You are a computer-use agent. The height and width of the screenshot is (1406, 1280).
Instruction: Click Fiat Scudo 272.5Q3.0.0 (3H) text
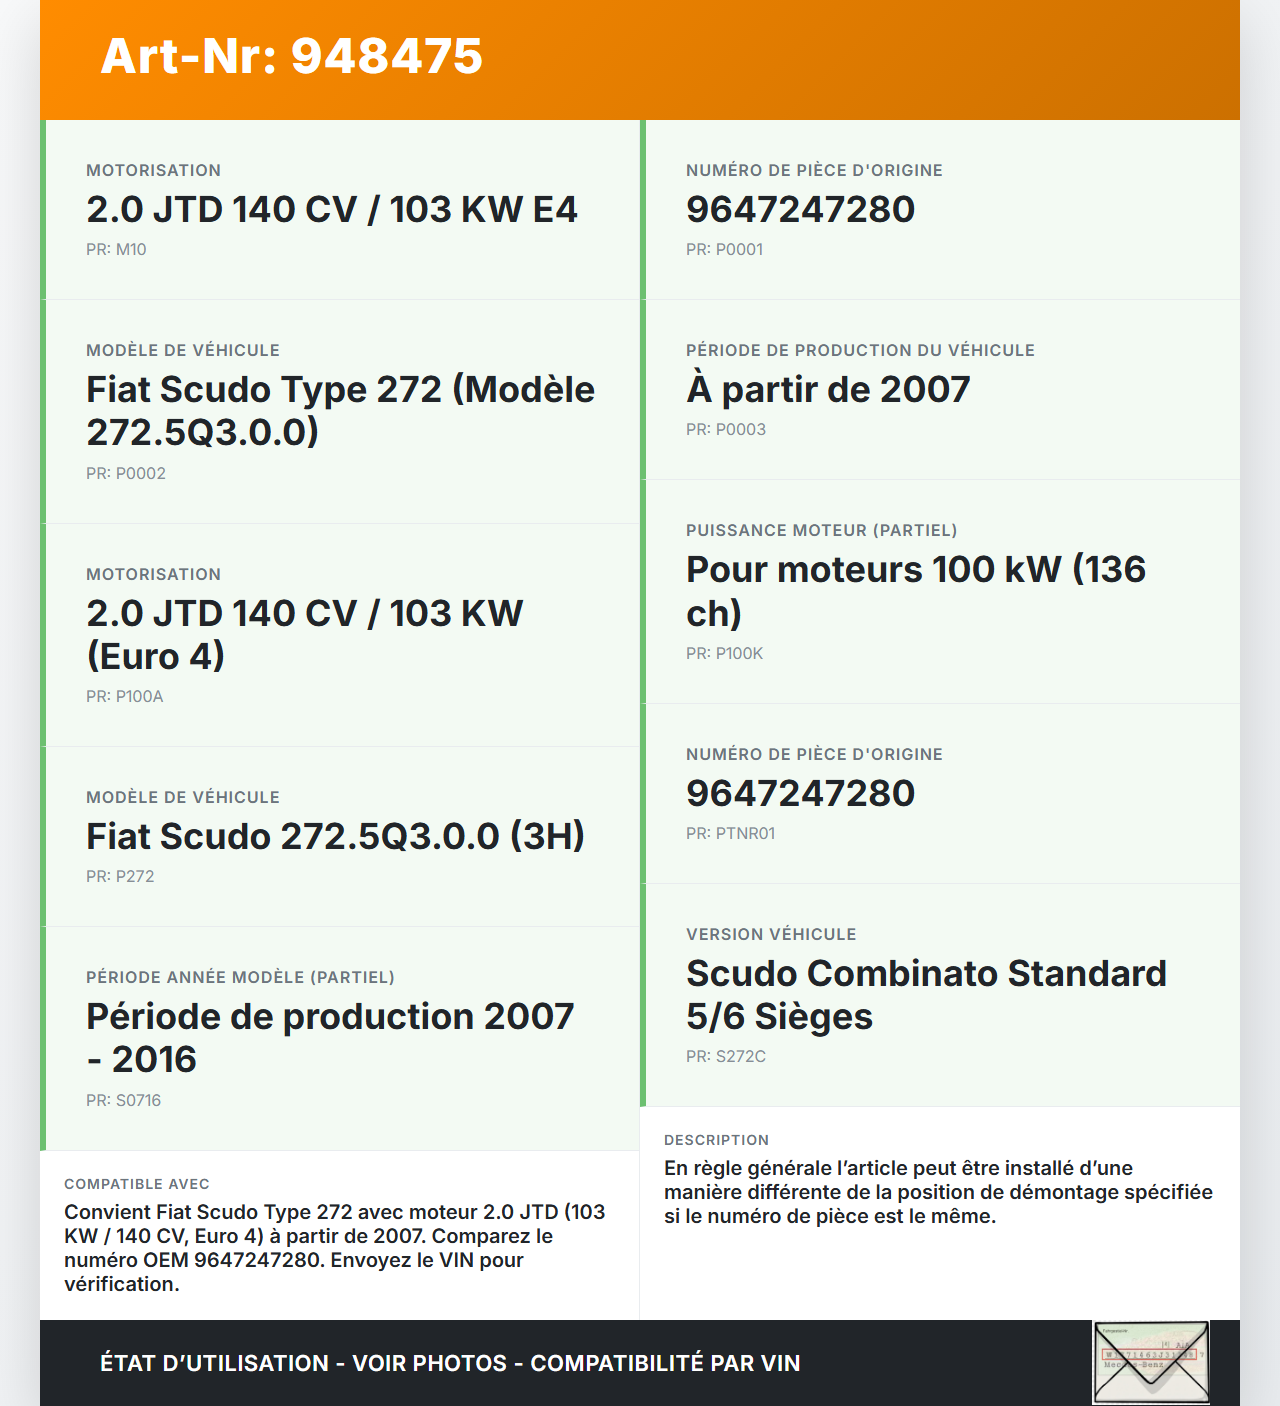(335, 837)
